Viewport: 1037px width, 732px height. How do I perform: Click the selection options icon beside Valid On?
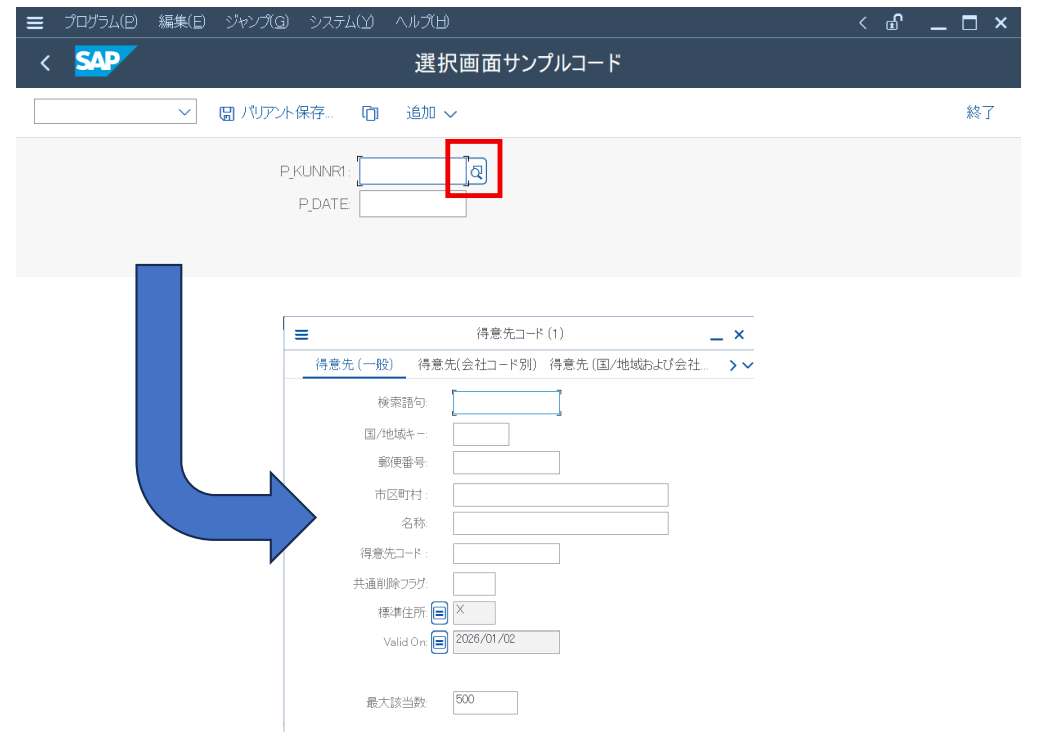[x=439, y=642]
